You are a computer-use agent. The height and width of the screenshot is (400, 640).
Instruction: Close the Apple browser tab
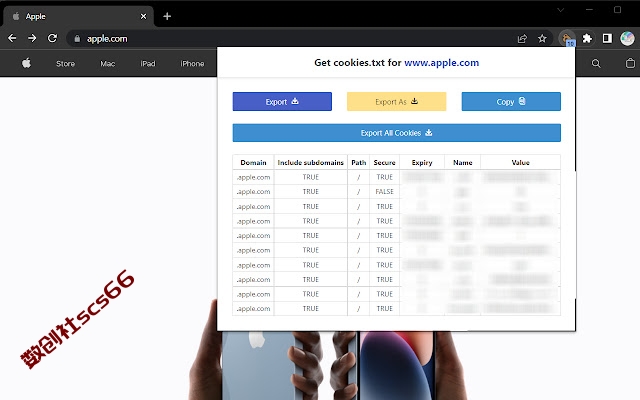click(x=143, y=16)
